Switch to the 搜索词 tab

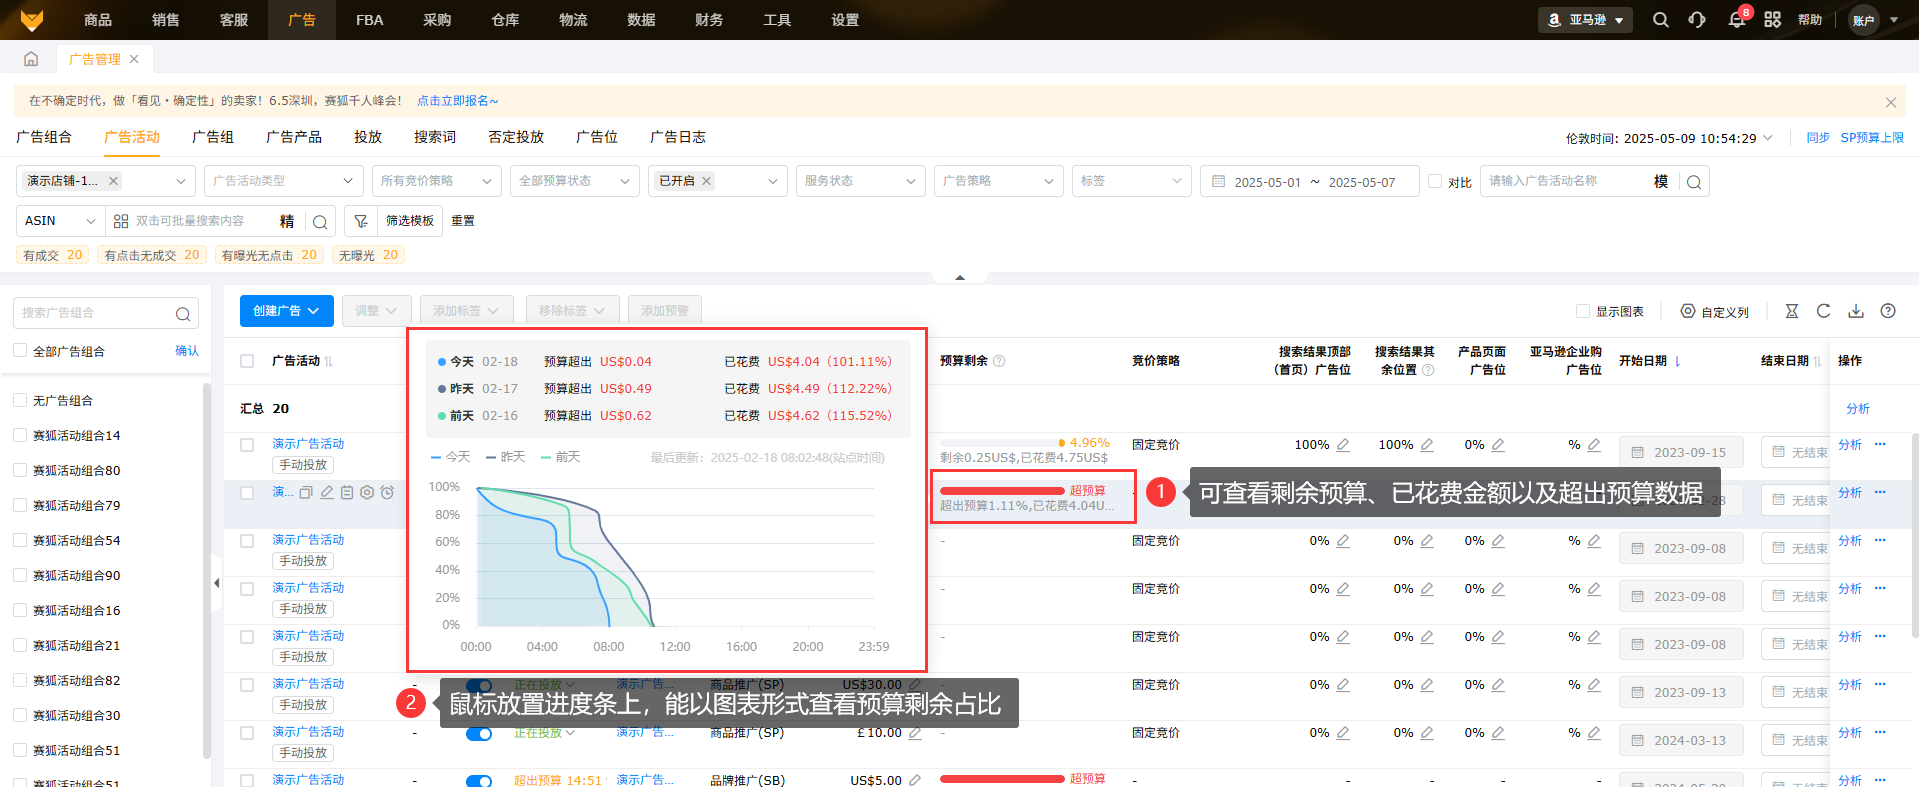(x=434, y=137)
